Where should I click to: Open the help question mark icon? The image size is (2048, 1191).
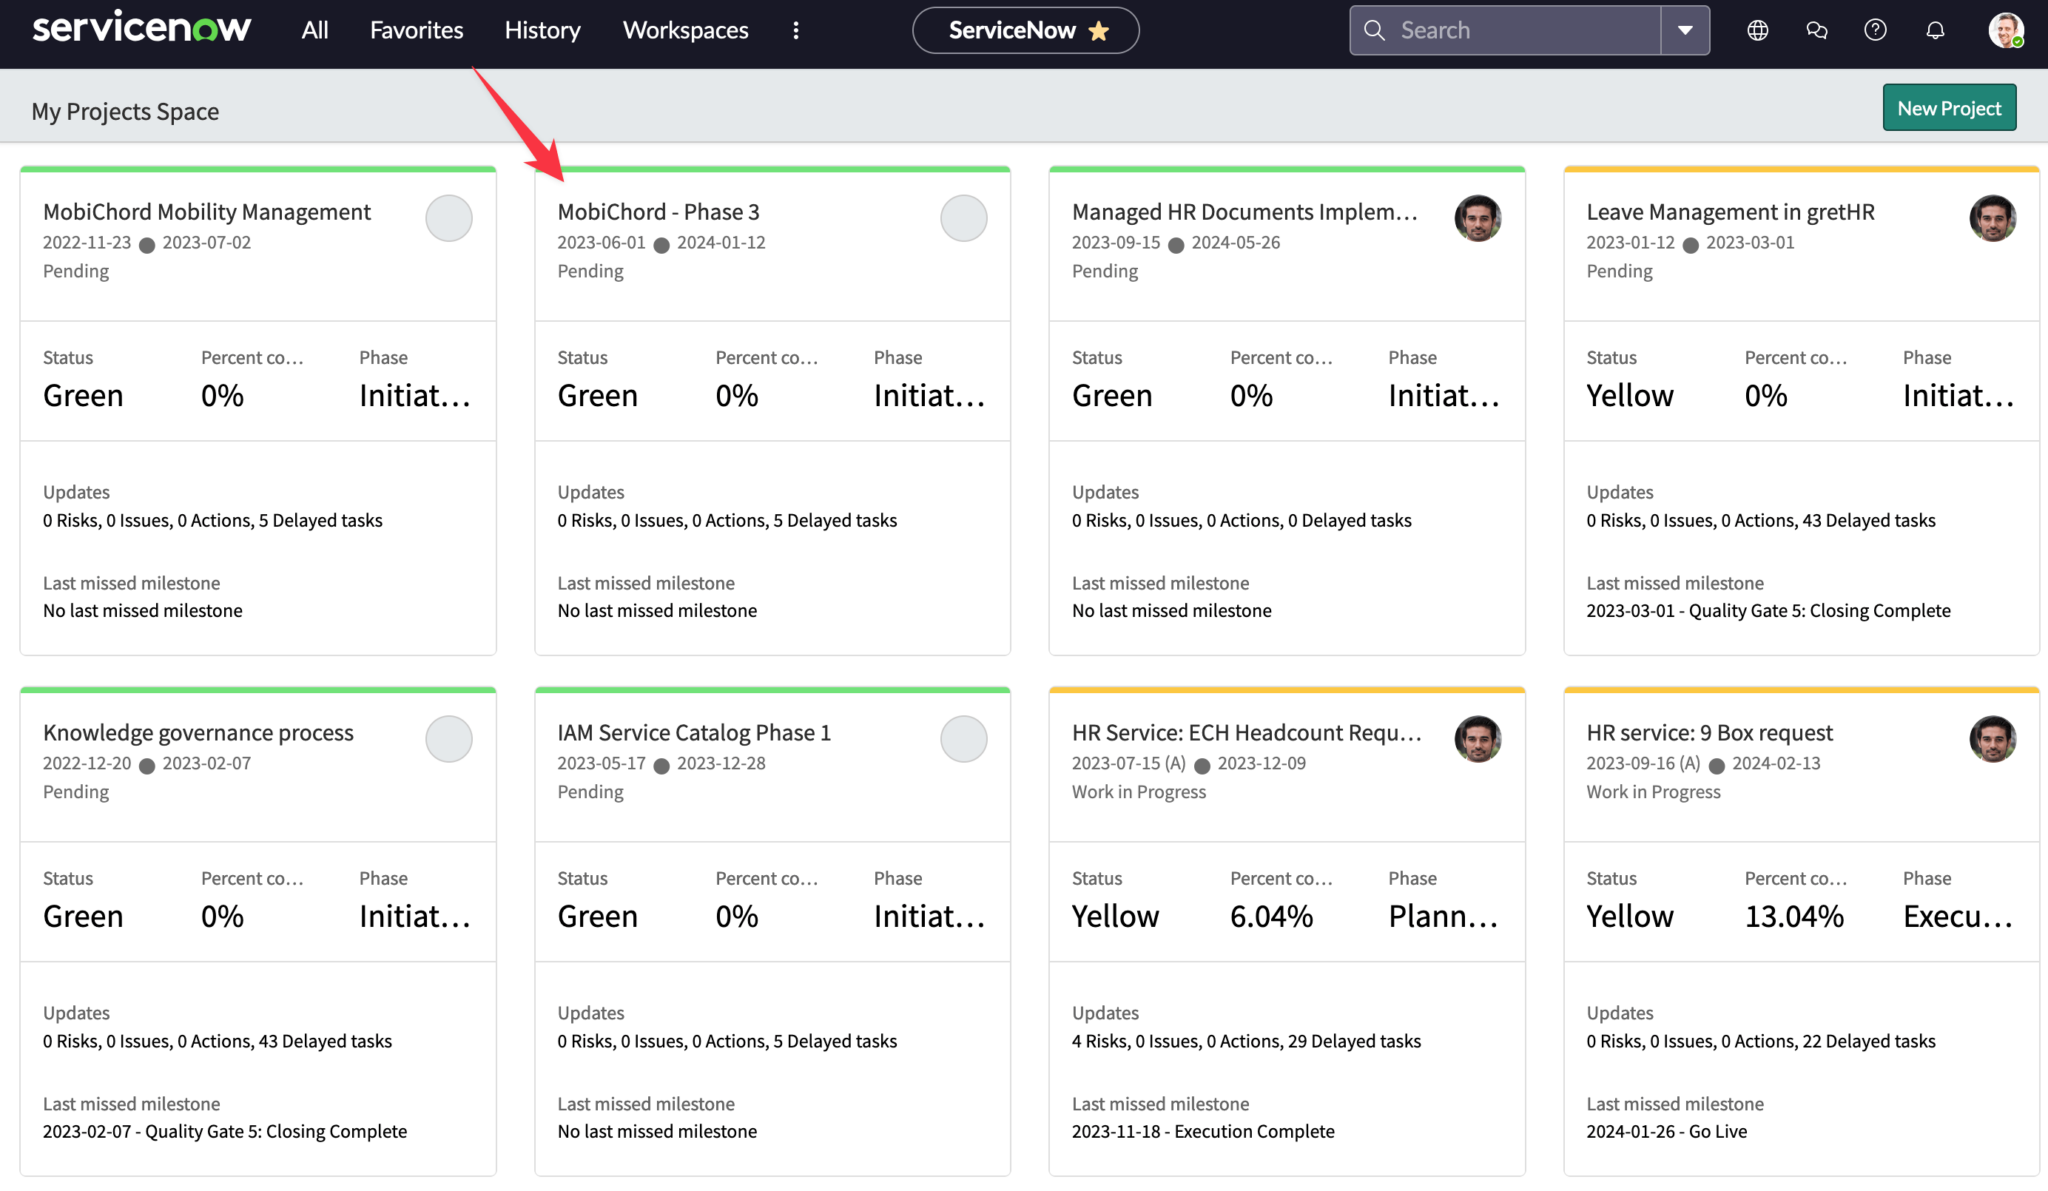pyautogui.click(x=1875, y=30)
